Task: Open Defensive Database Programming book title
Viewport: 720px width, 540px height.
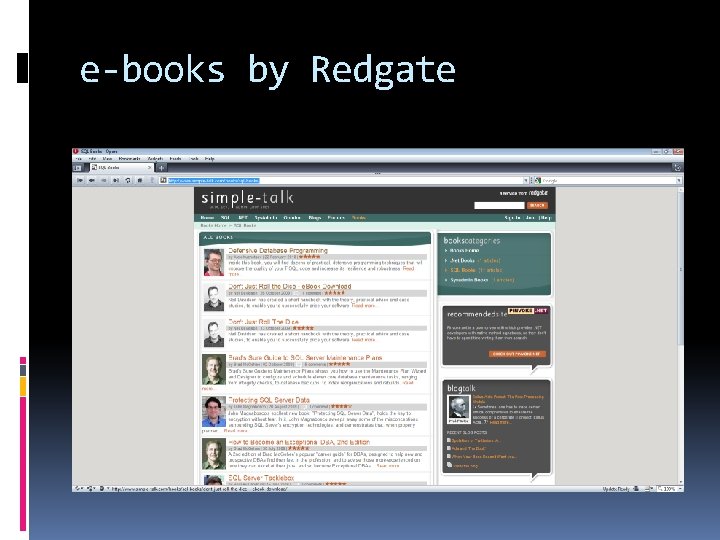Action: (278, 250)
